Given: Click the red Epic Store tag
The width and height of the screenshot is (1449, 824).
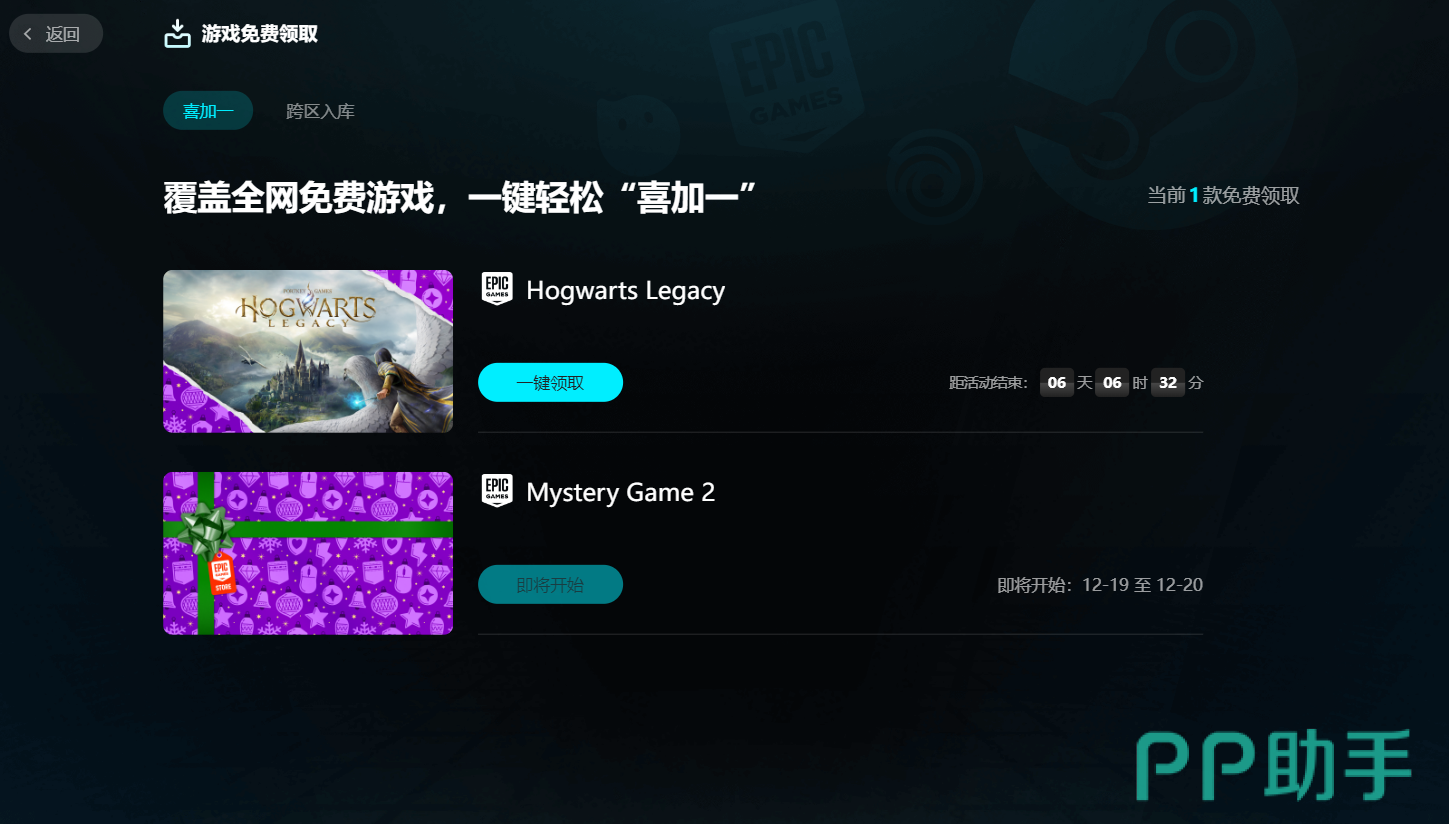Looking at the screenshot, I should (x=222, y=574).
